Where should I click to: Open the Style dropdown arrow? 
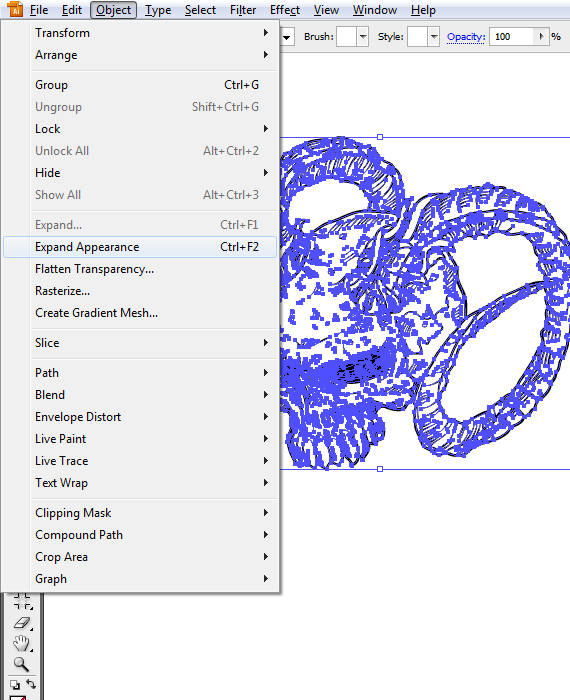(x=434, y=37)
